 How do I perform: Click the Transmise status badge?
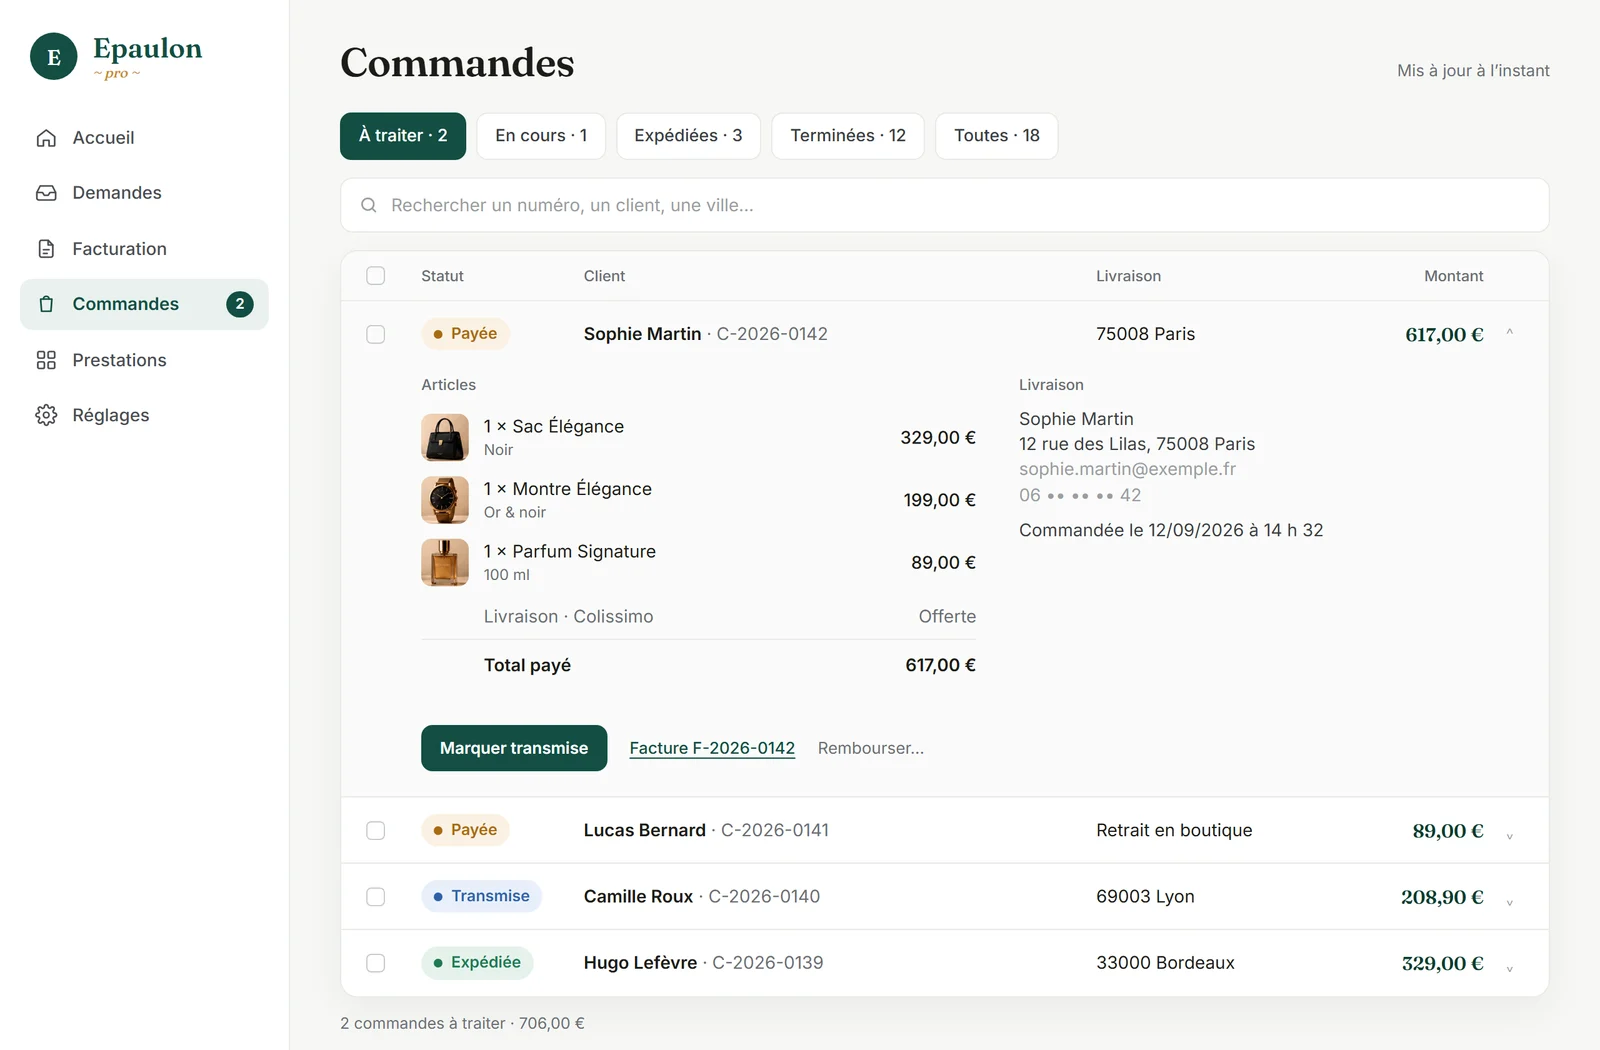(x=481, y=896)
